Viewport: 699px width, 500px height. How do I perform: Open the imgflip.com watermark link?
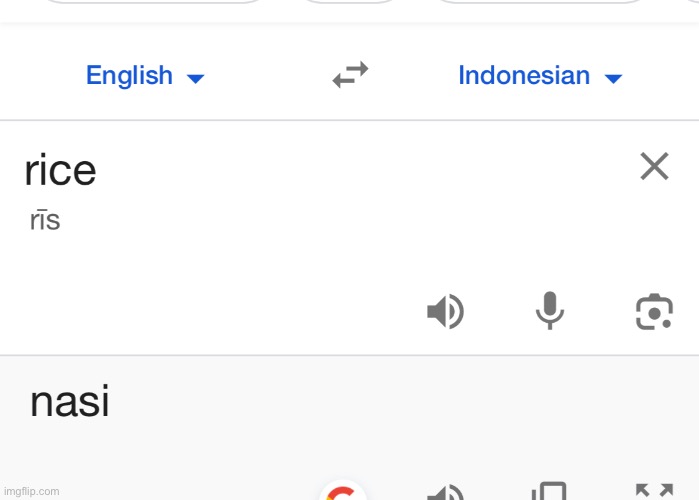[31, 491]
